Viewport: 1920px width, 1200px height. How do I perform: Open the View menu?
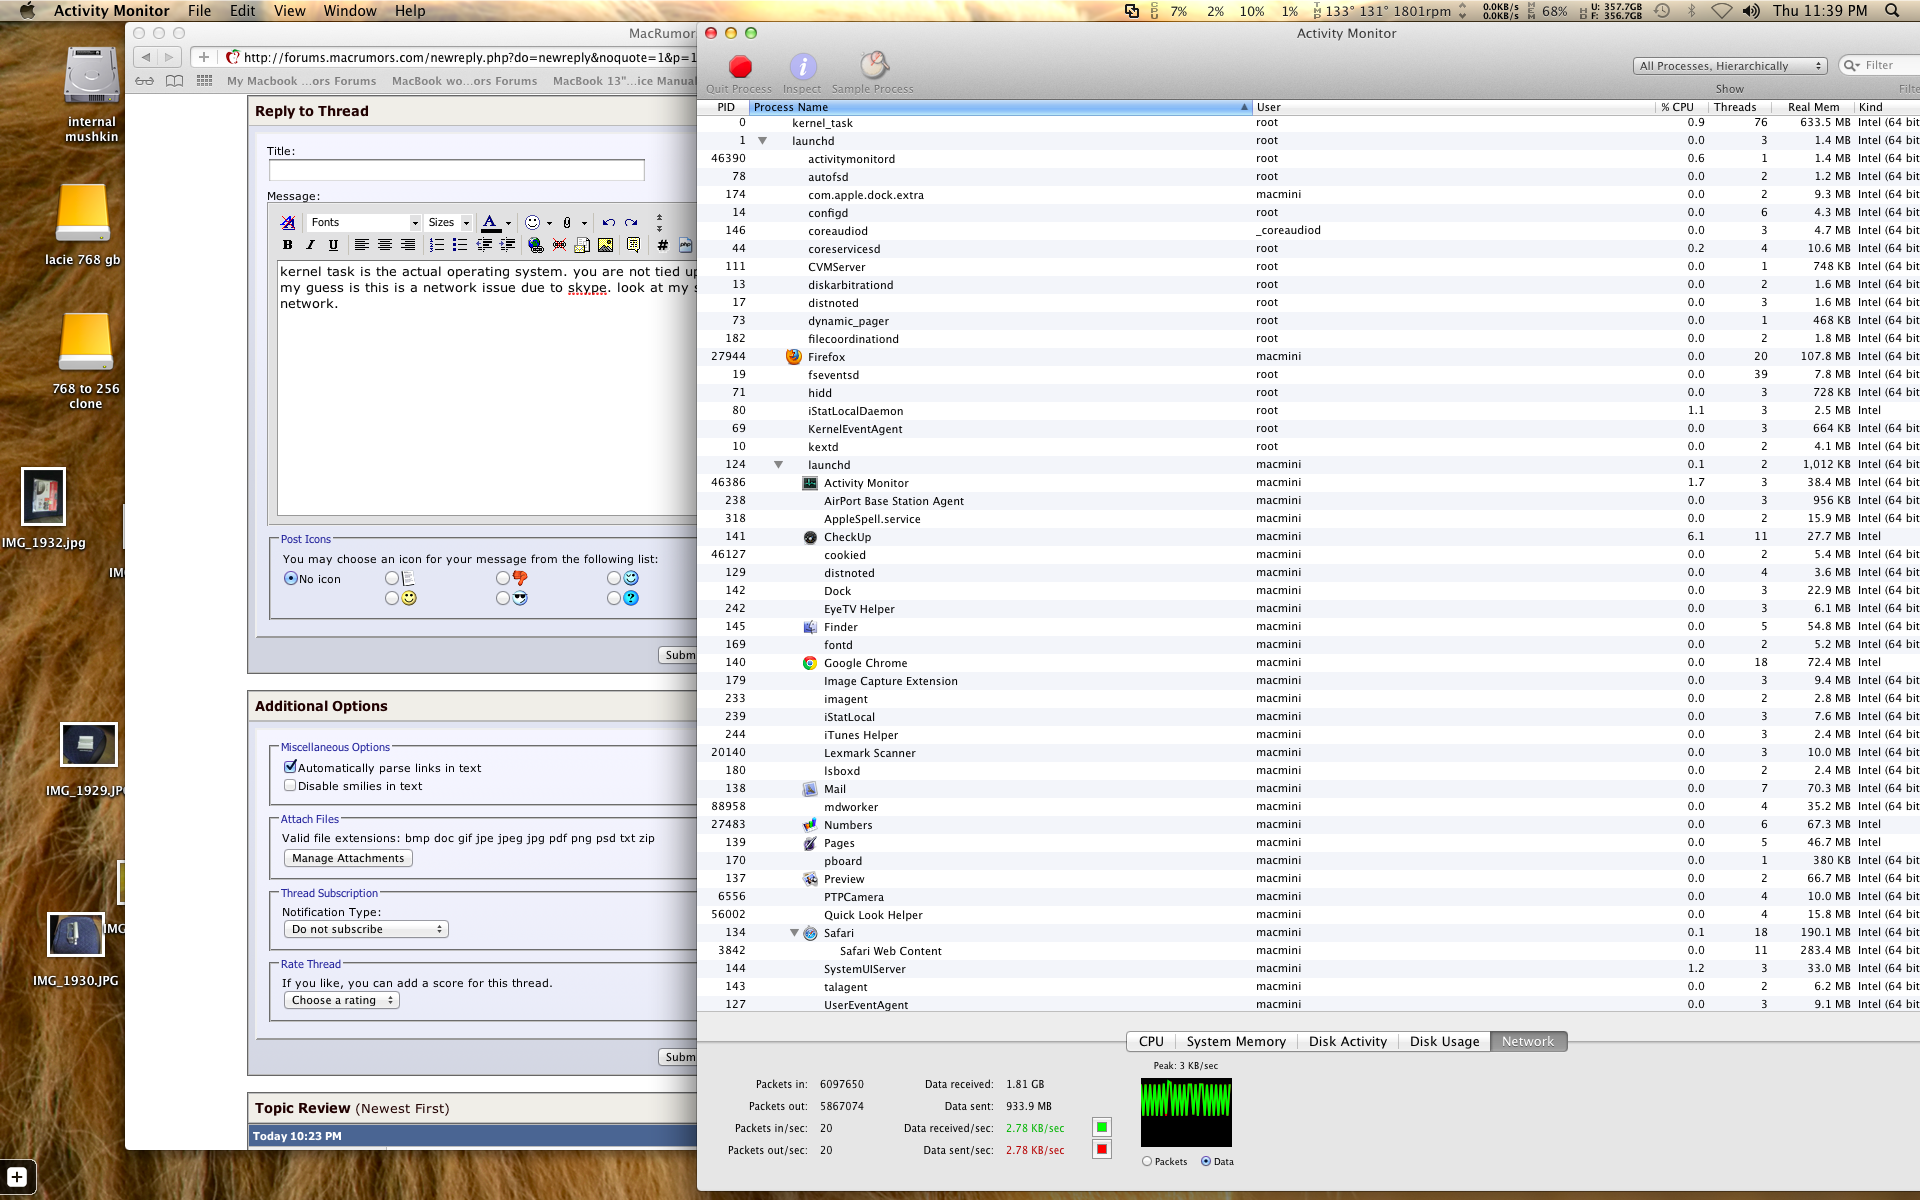[289, 11]
